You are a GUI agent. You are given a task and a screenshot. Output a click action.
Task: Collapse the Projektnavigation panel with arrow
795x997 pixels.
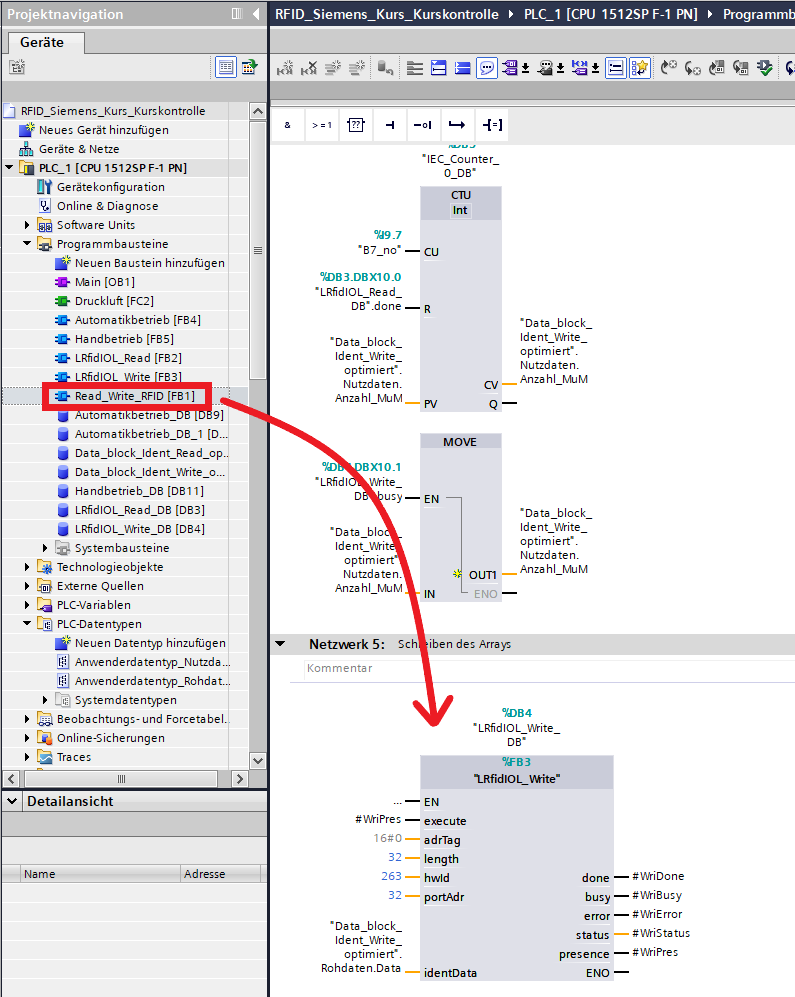(255, 14)
